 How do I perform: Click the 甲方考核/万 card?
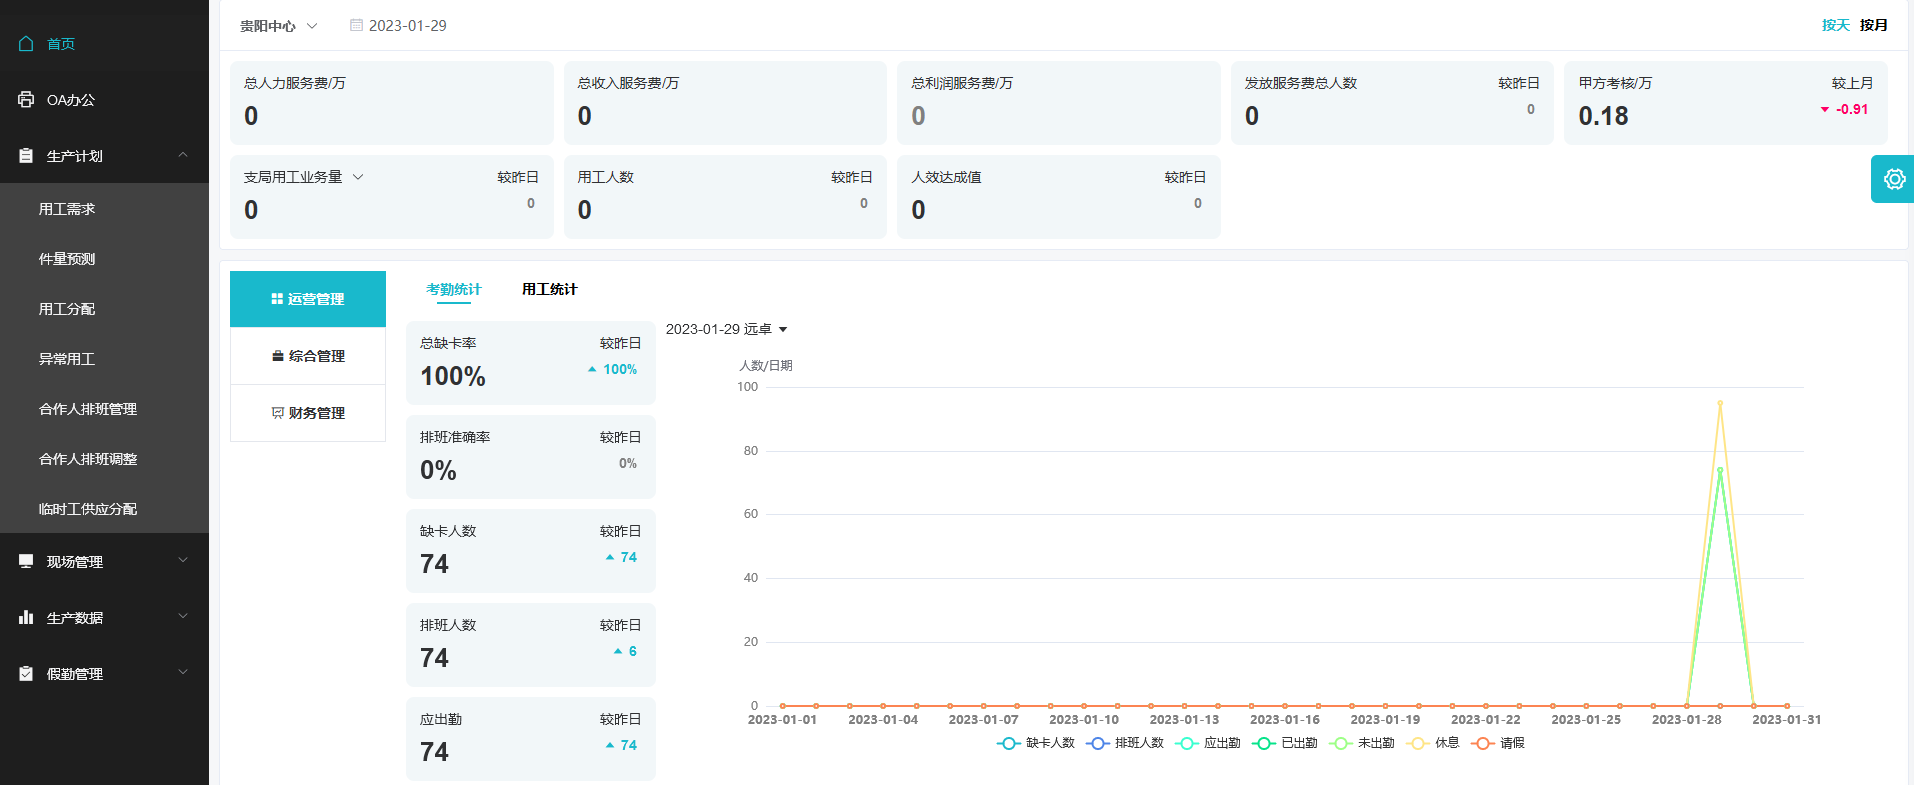coord(1726,103)
